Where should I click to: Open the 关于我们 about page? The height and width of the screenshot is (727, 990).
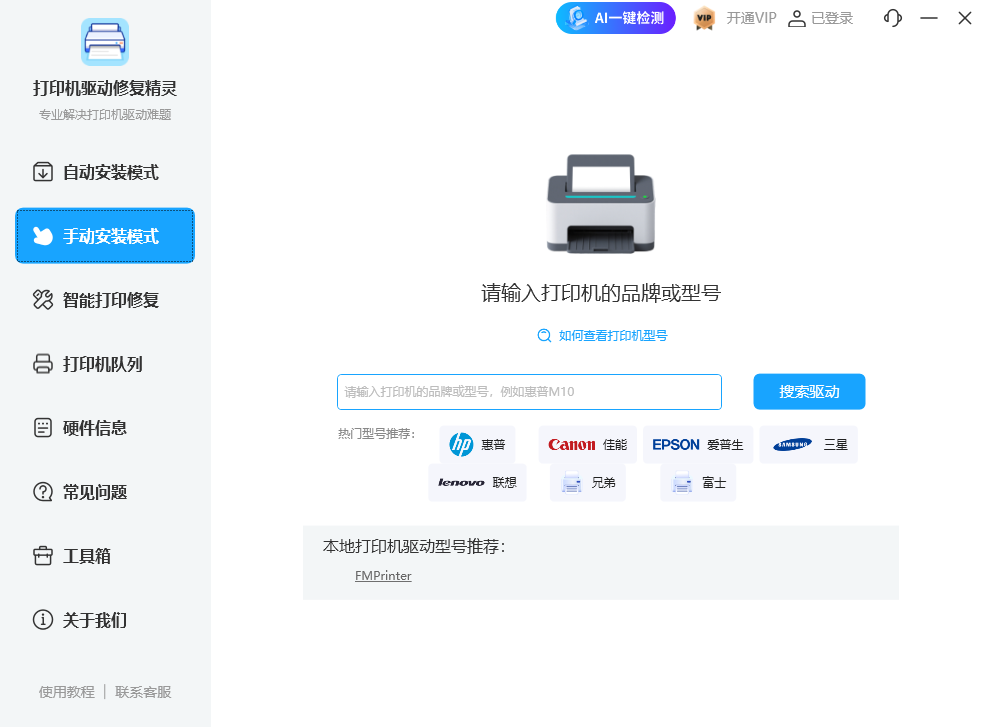[x=104, y=620]
